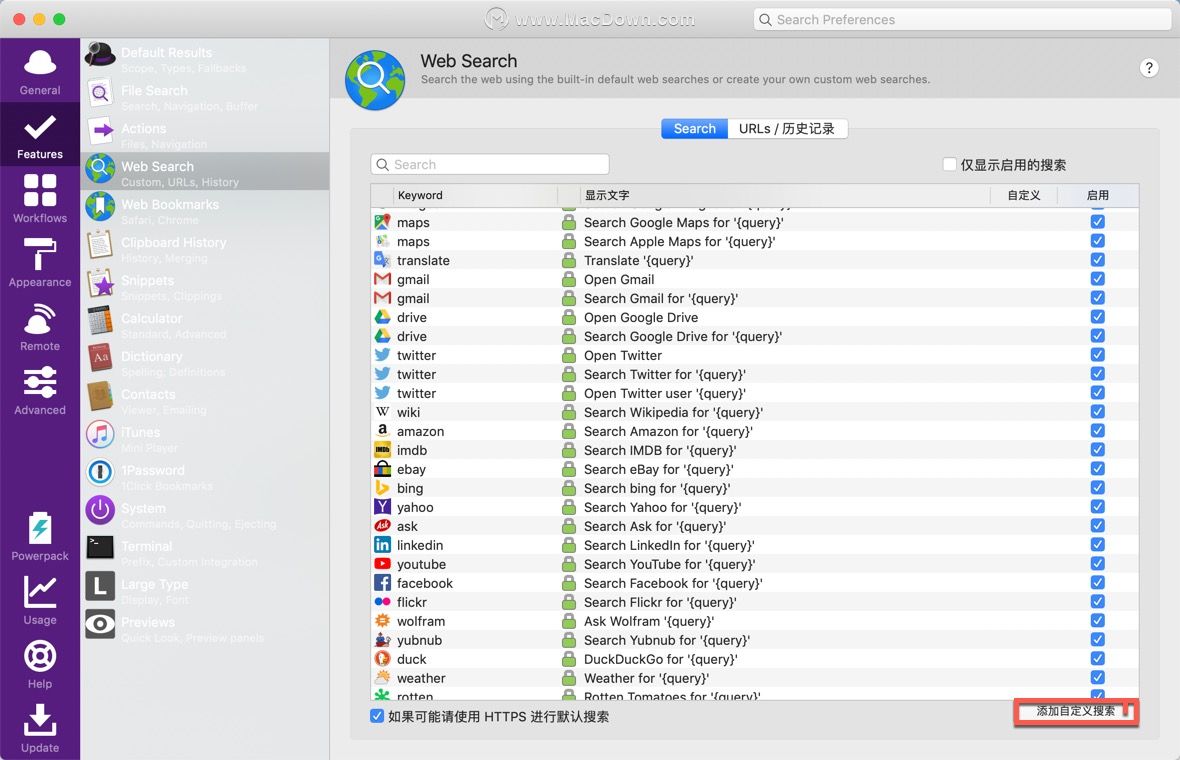Select Actions feature
1180x760 pixels.
[205, 134]
